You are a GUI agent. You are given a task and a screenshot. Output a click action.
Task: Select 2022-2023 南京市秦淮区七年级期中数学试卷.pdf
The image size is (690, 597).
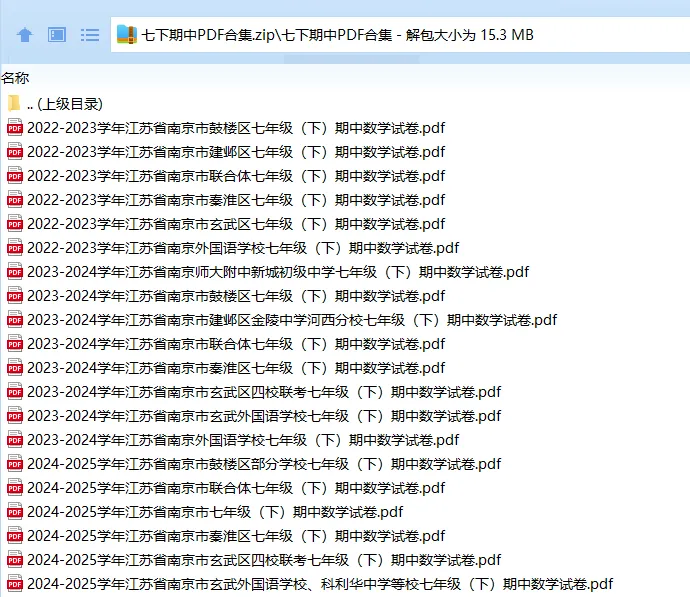[236, 200]
